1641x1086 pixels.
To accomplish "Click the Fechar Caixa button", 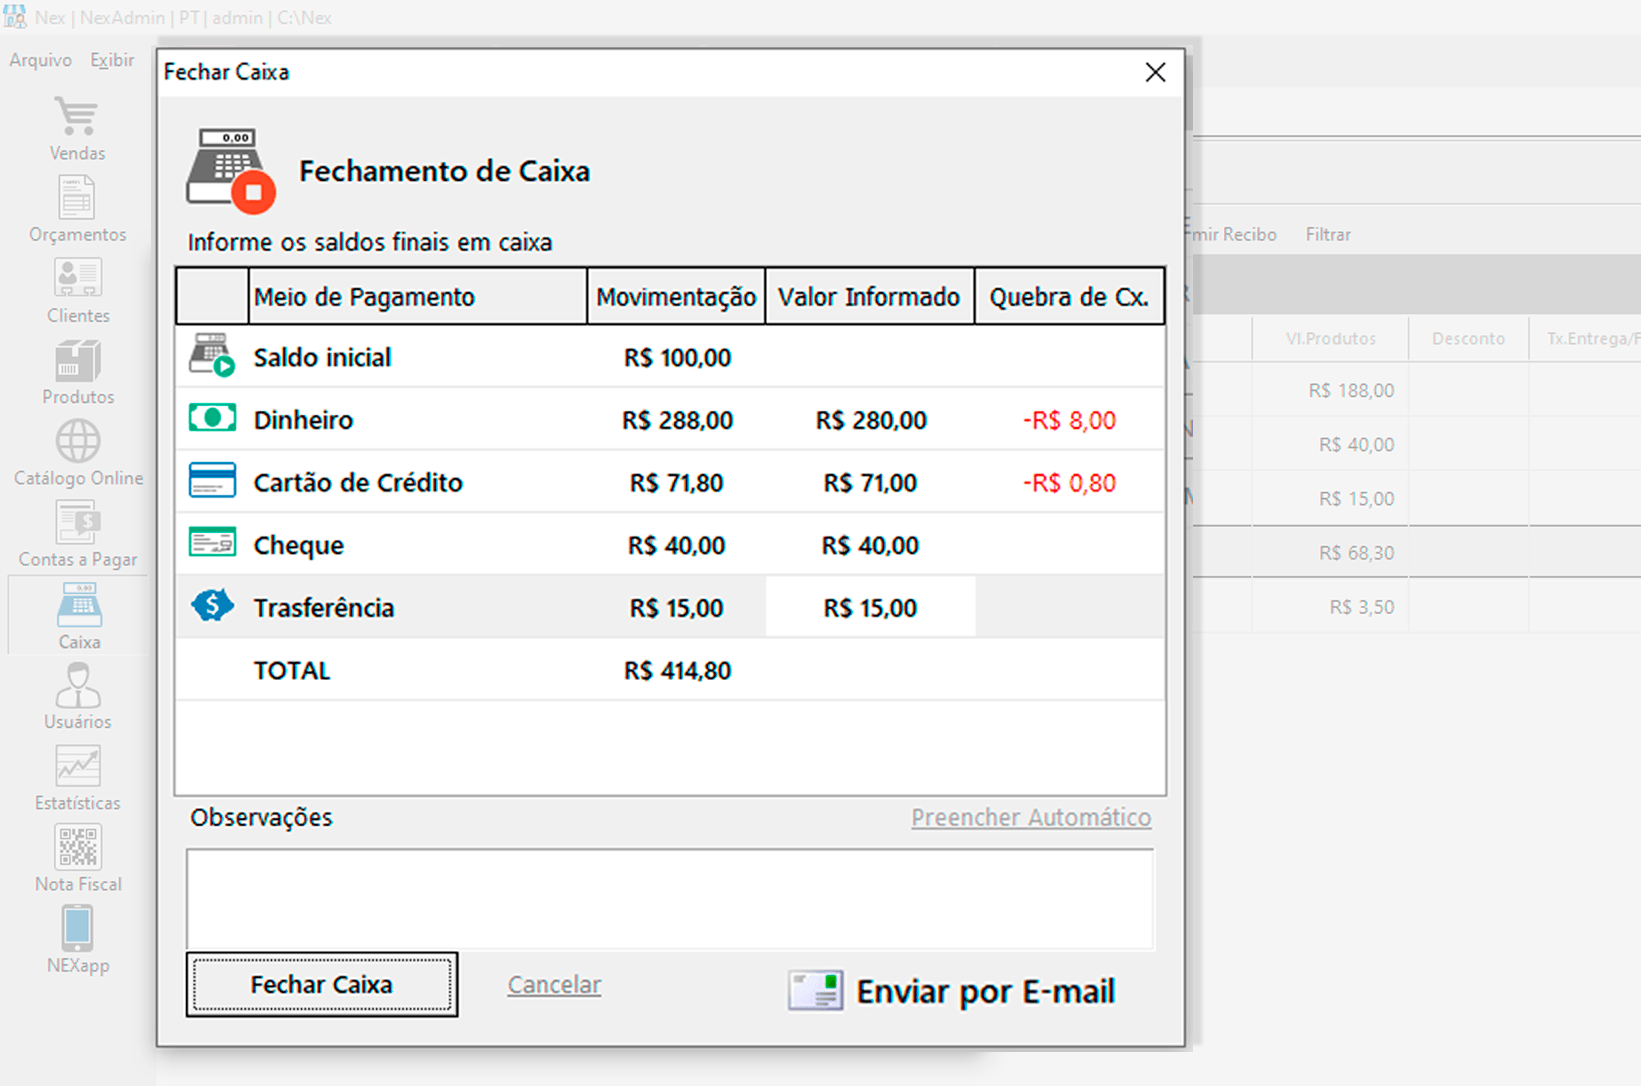I will 321,984.
